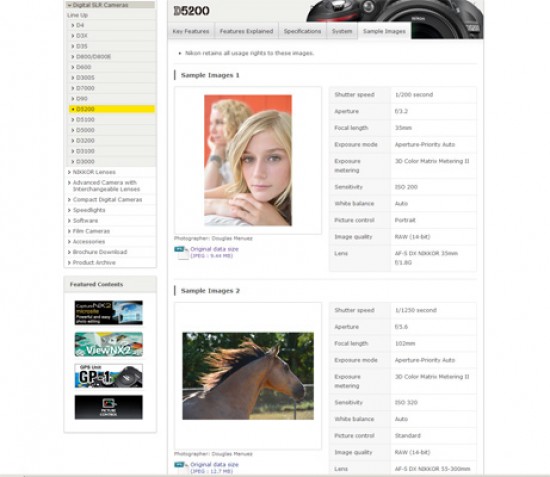Viewport: 550px width, 477px height.
Task: Expand the Speedlights category
Action: tap(89, 210)
